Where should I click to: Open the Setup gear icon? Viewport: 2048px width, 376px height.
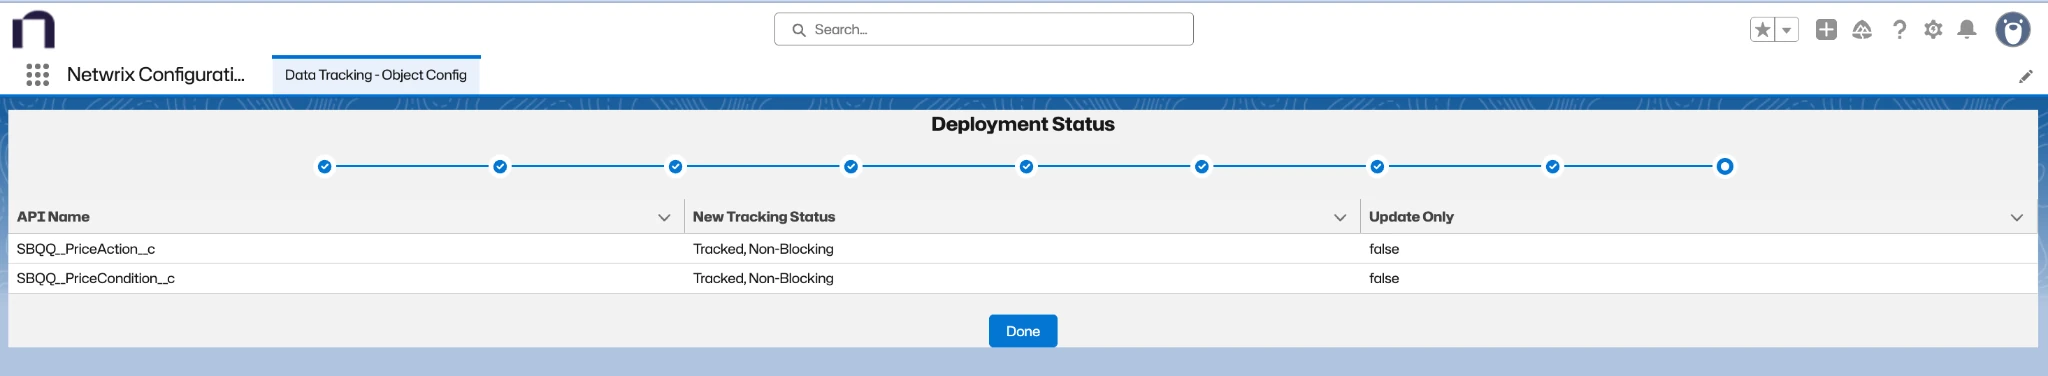(x=1933, y=30)
